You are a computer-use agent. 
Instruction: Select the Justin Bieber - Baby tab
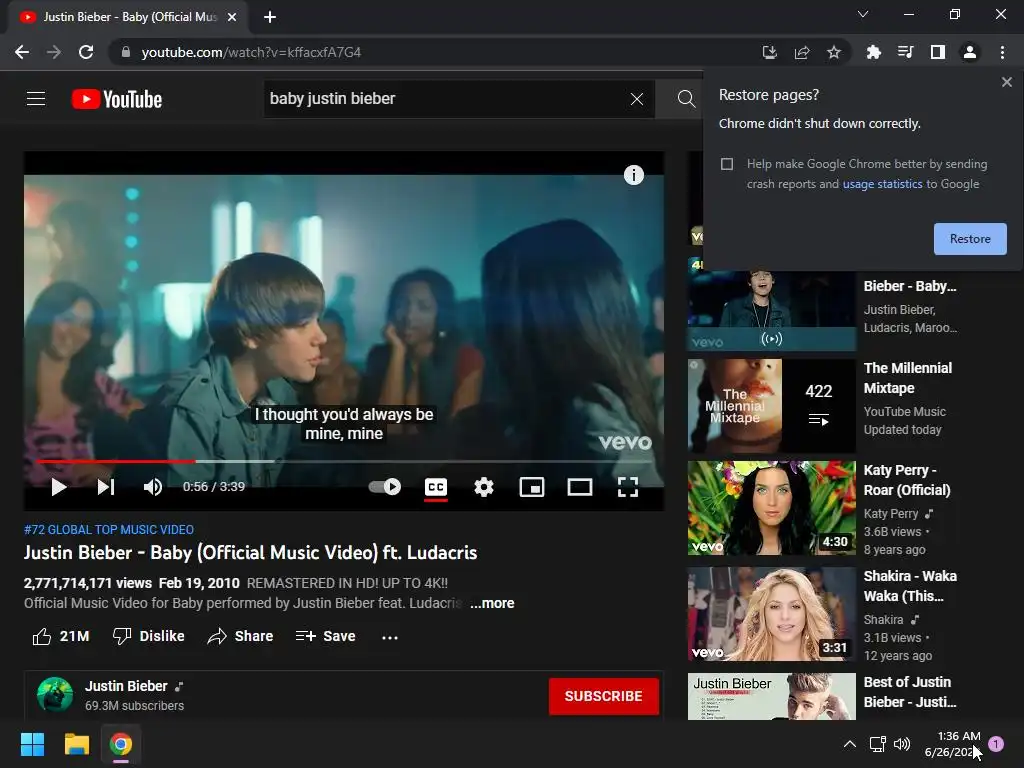128,17
